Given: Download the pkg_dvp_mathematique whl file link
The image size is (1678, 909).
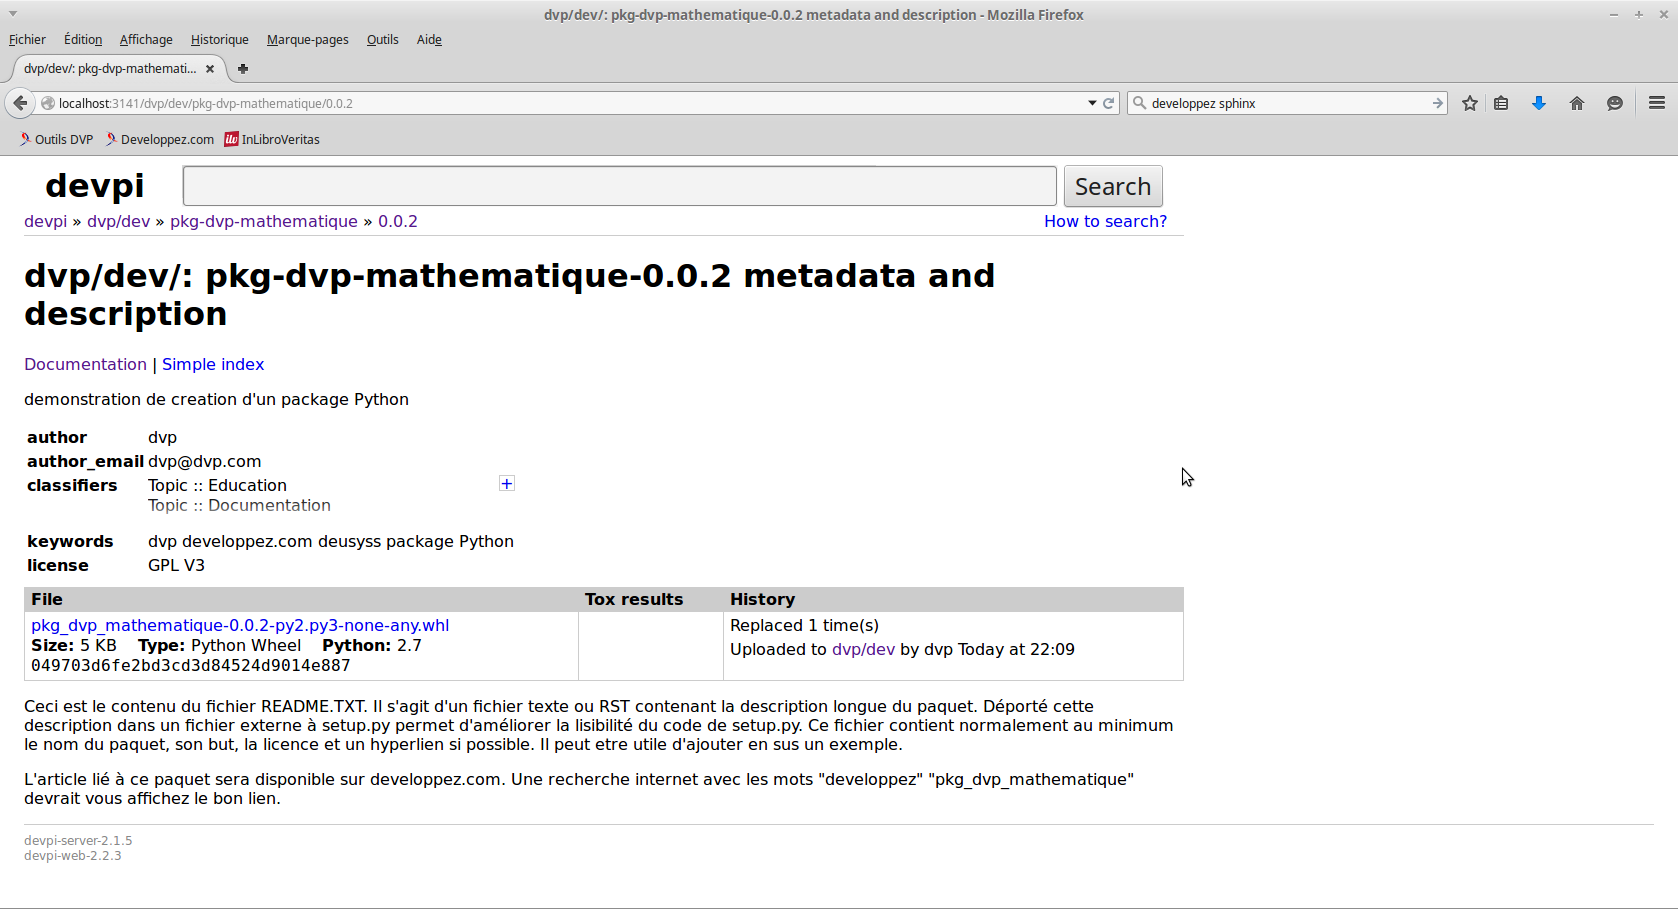Looking at the screenshot, I should (240, 625).
